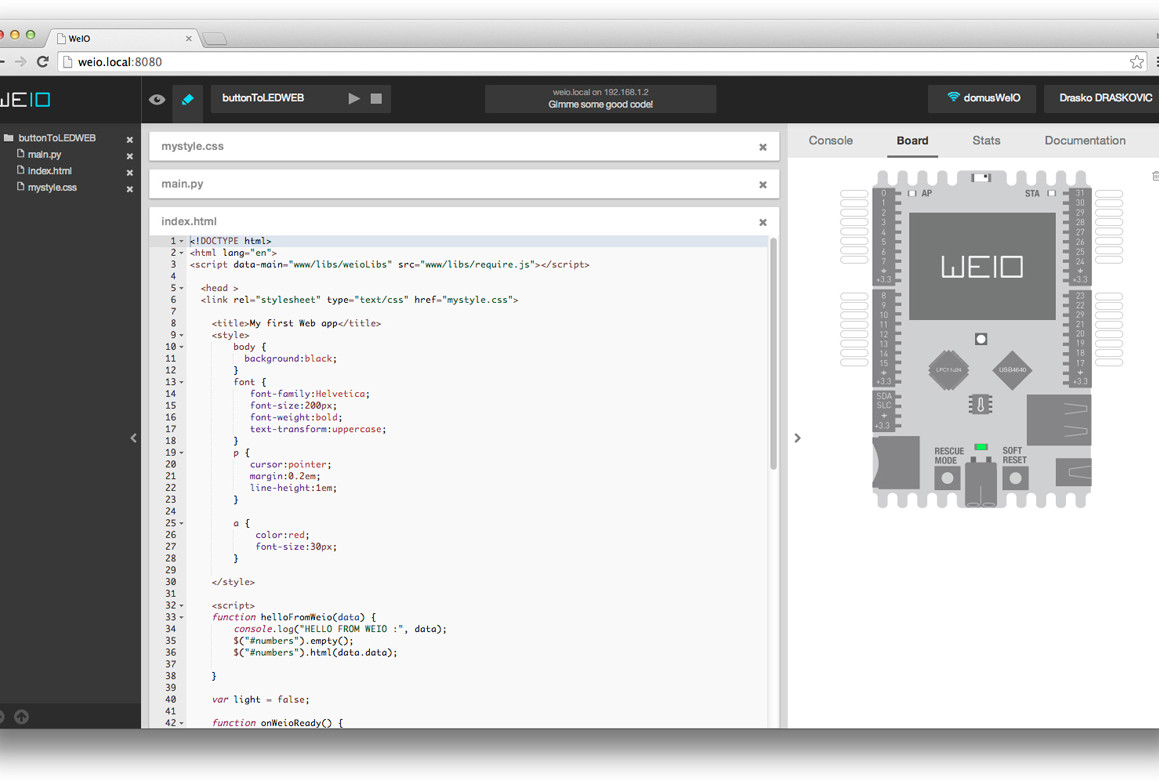Stop the running project
This screenshot has height=781, width=1159.
point(376,98)
